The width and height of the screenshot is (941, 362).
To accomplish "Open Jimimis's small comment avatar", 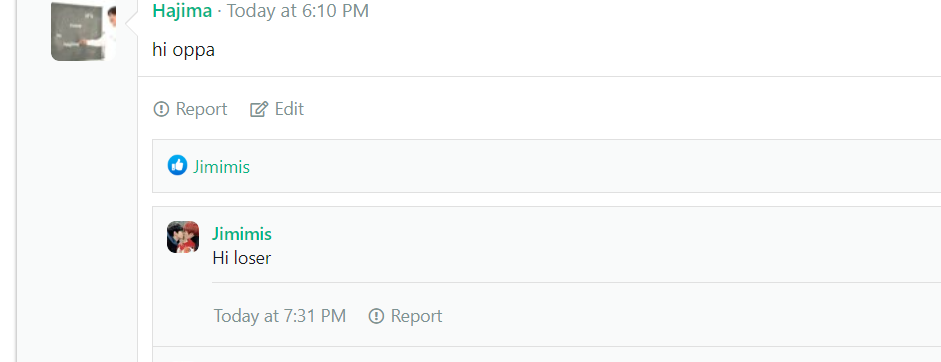I will [183, 237].
